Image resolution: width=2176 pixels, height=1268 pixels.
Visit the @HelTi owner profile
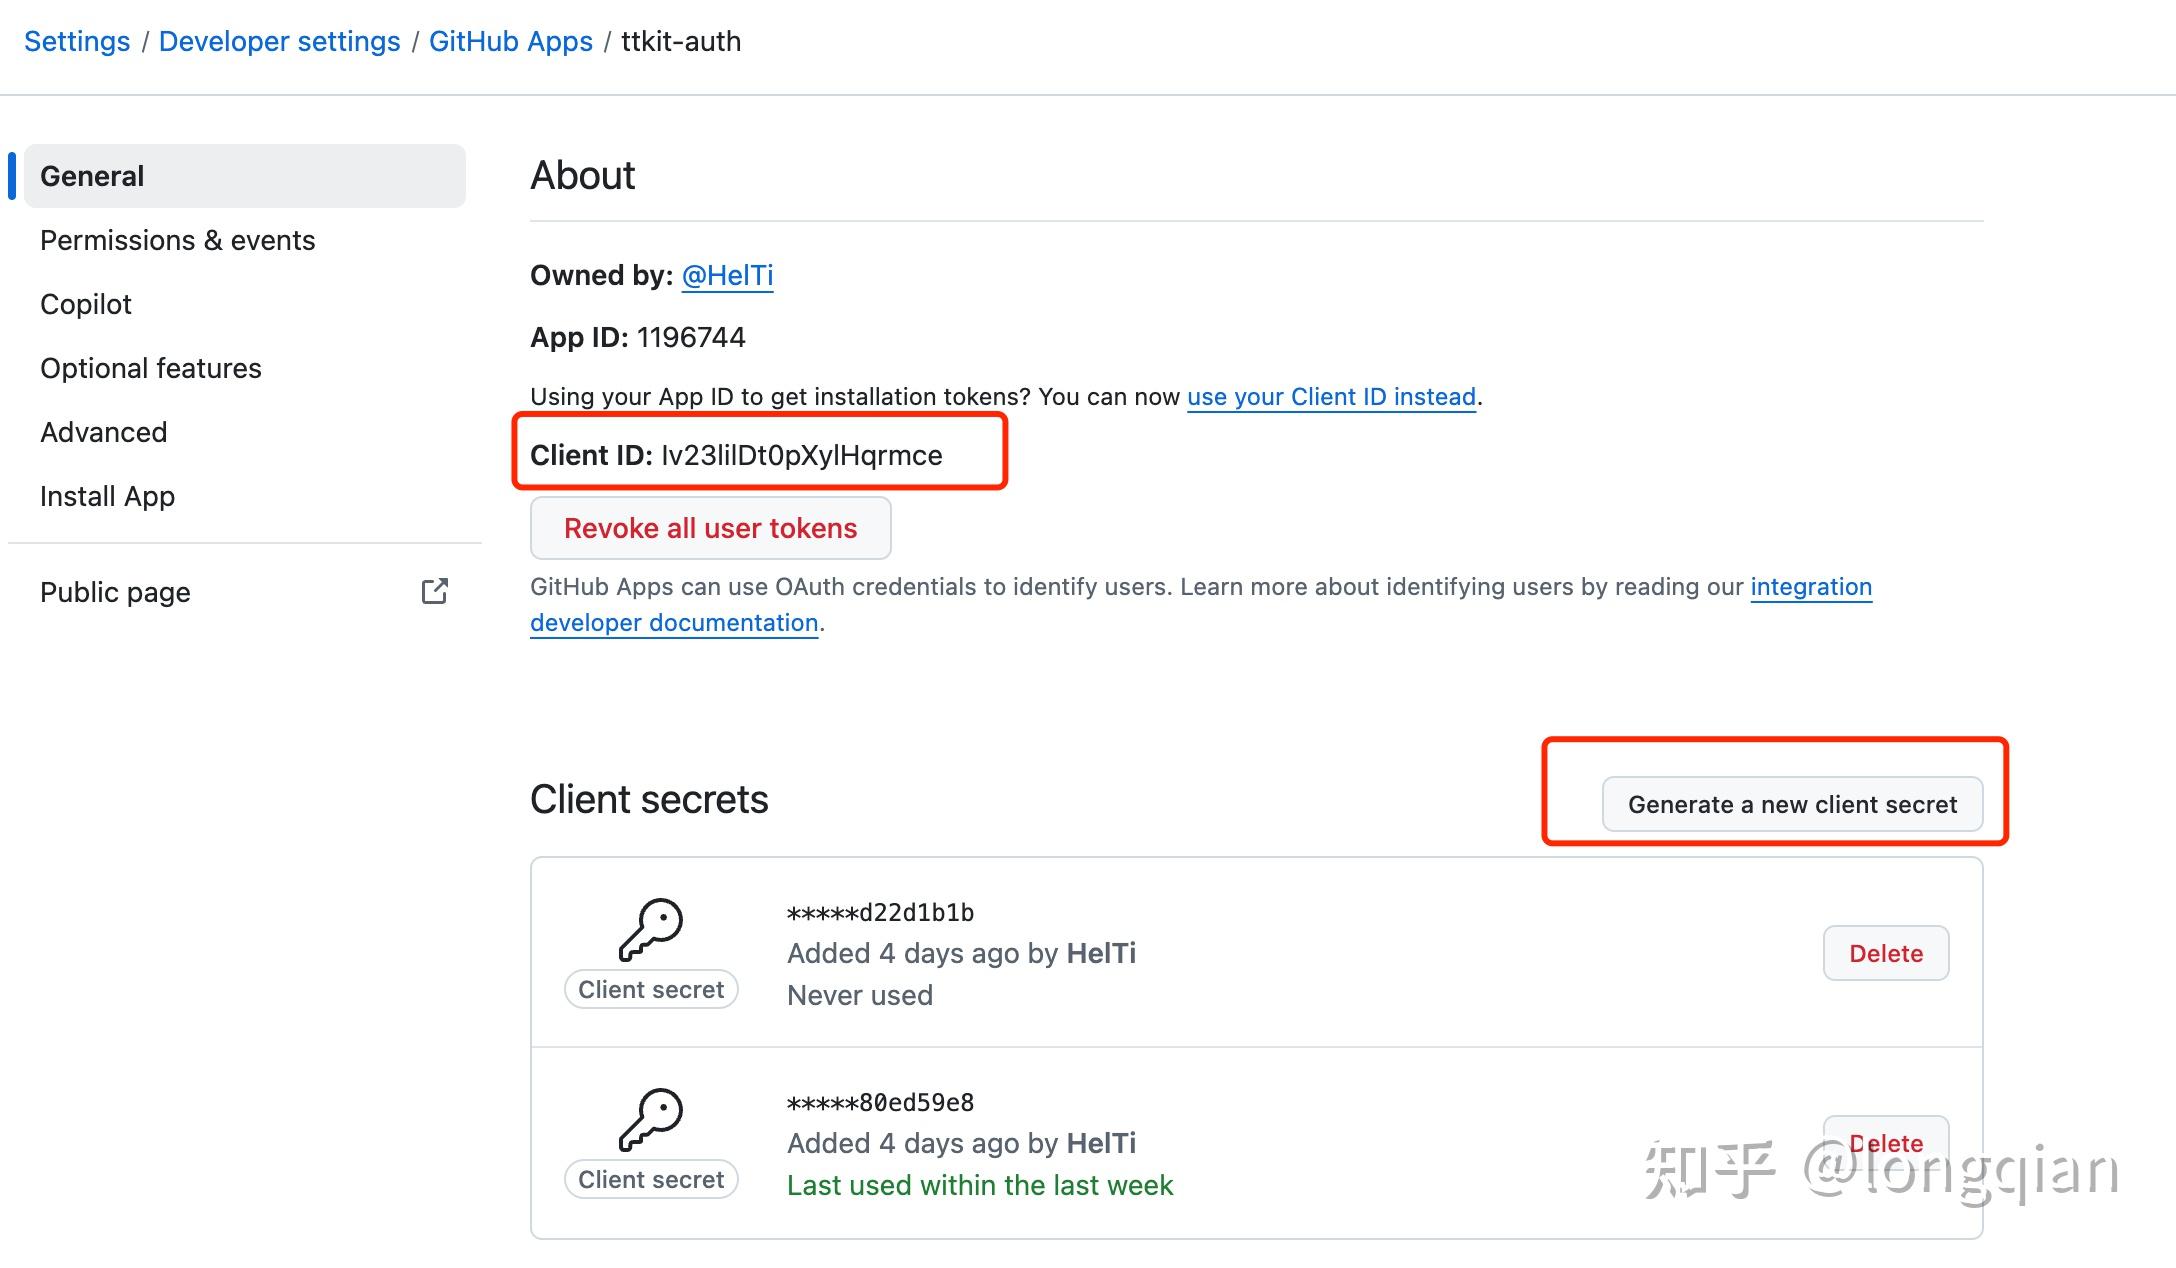(727, 275)
